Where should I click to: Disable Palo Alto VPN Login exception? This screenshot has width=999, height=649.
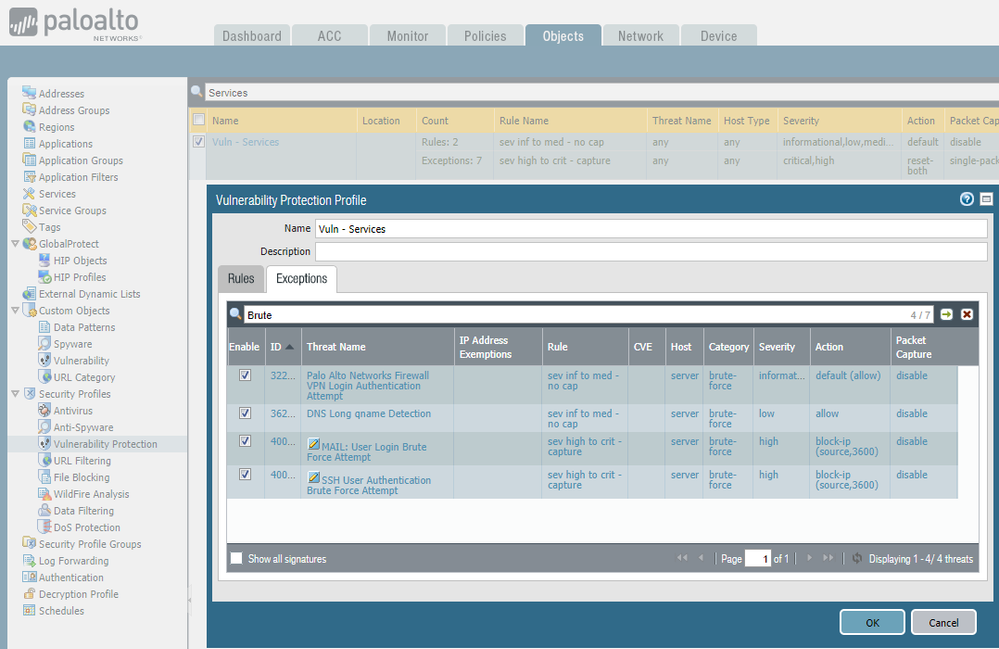tap(245, 375)
